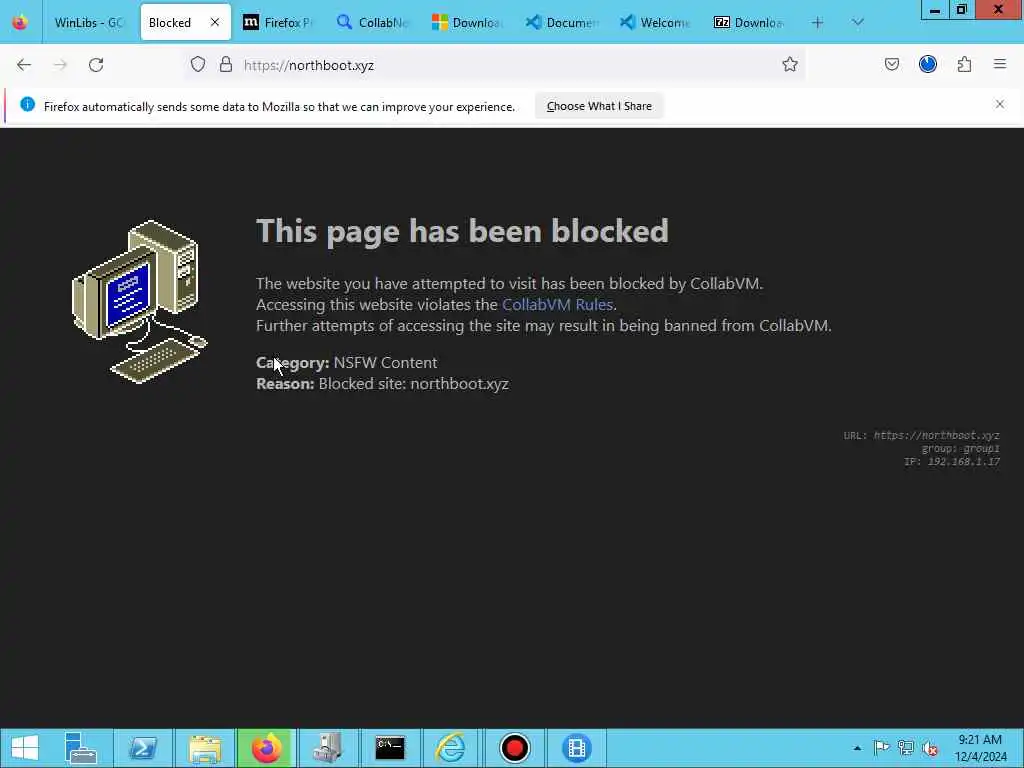Screen dimensions: 1024x768
Task: Switch to the Welcome VS Code tab
Action: [655, 22]
